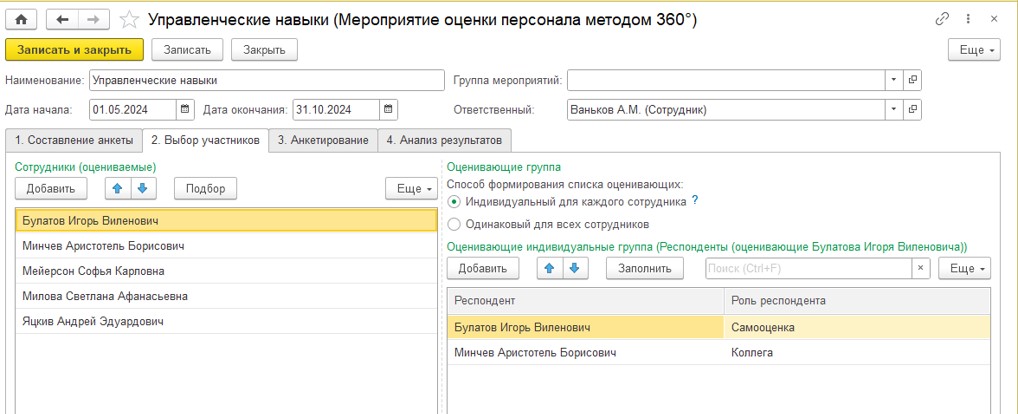The width and height of the screenshot is (1018, 414).
Task: Move selected employee down in list
Action: pyautogui.click(x=142, y=189)
